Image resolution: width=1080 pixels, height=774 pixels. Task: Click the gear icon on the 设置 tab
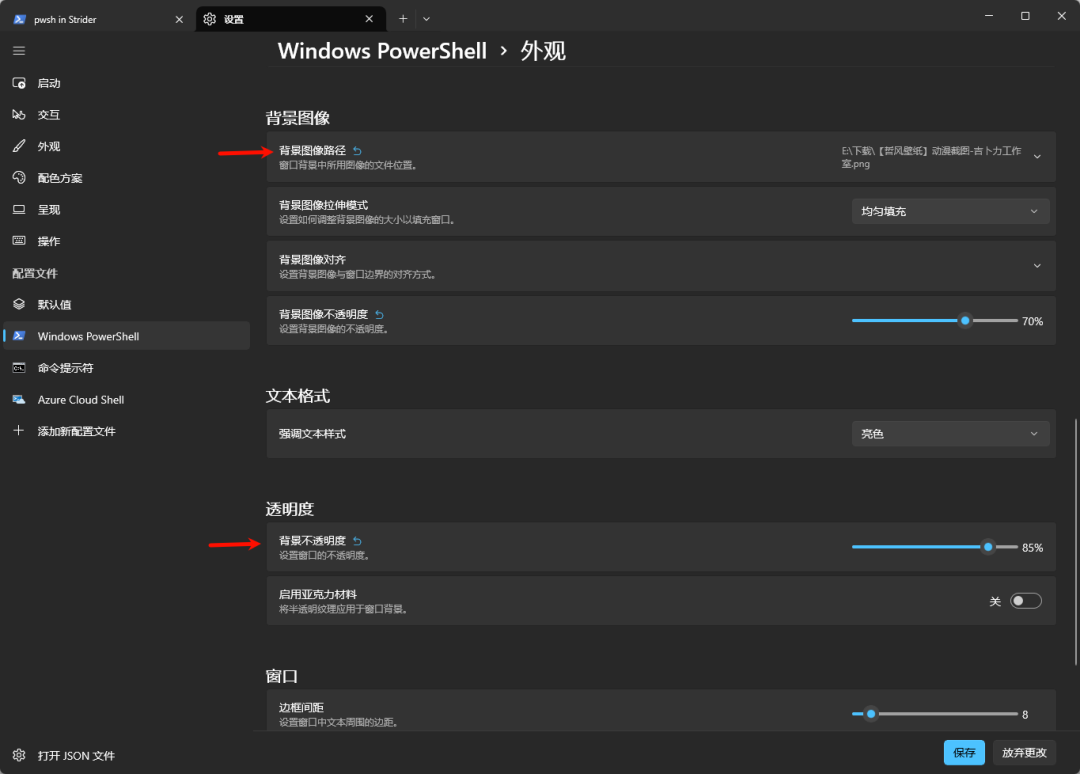[210, 19]
